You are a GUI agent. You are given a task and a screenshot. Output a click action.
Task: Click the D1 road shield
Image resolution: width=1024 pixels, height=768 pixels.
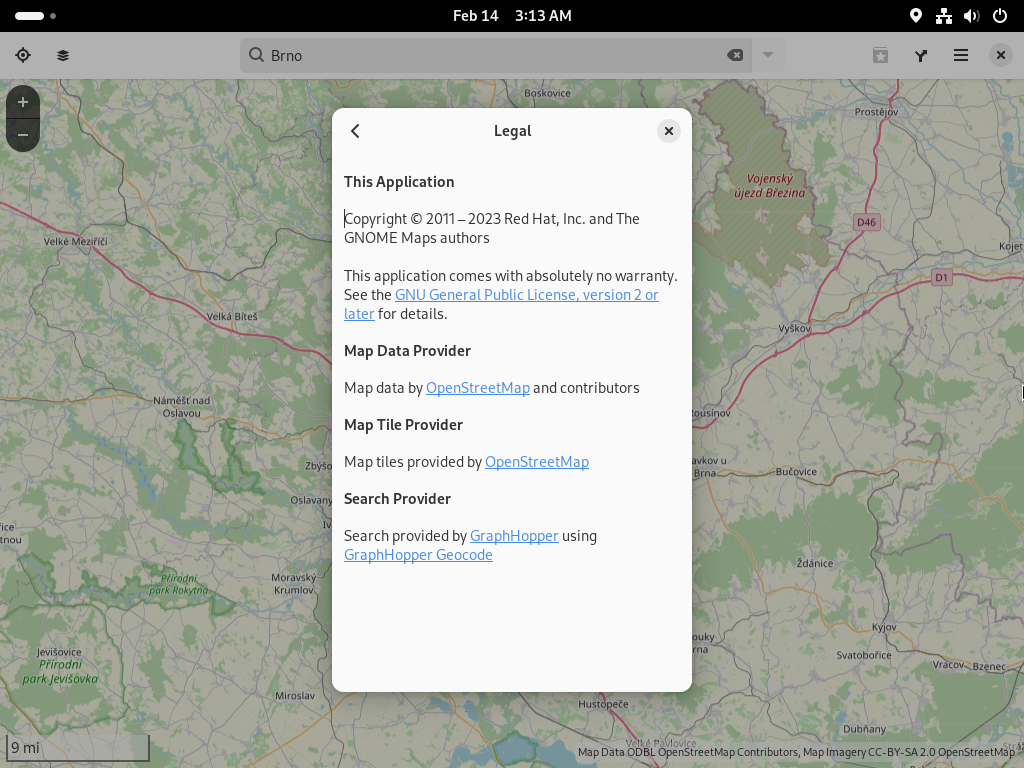point(941,278)
